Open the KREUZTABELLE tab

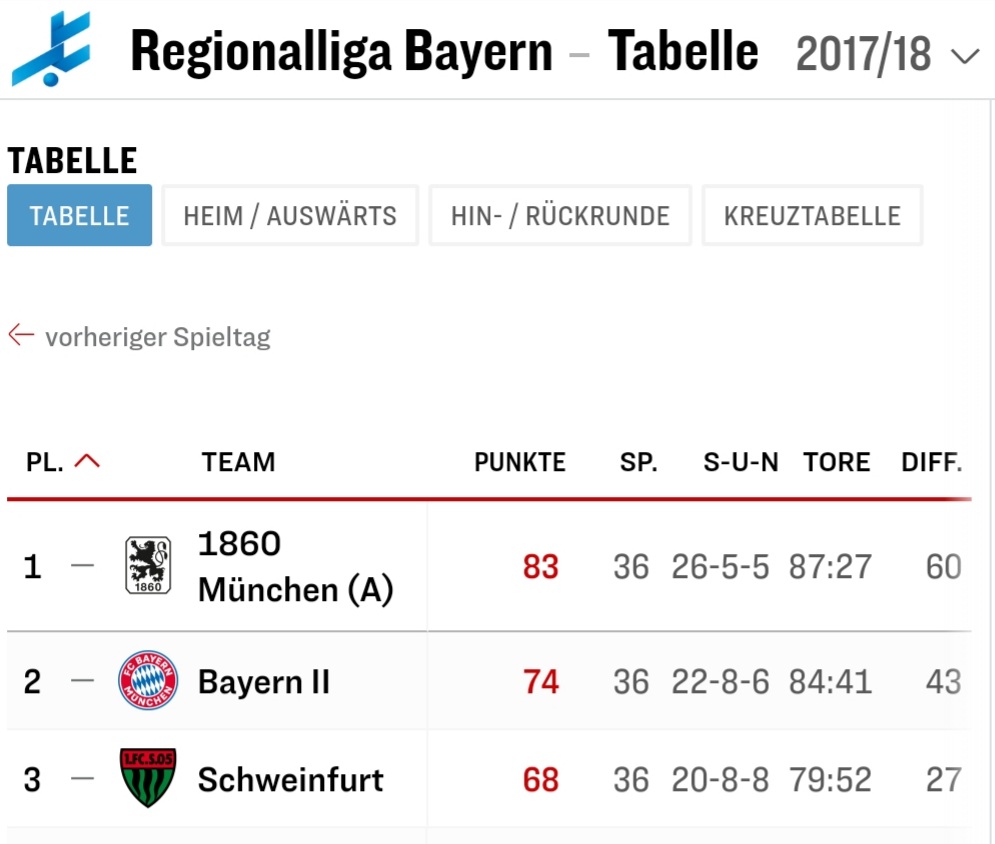click(812, 215)
